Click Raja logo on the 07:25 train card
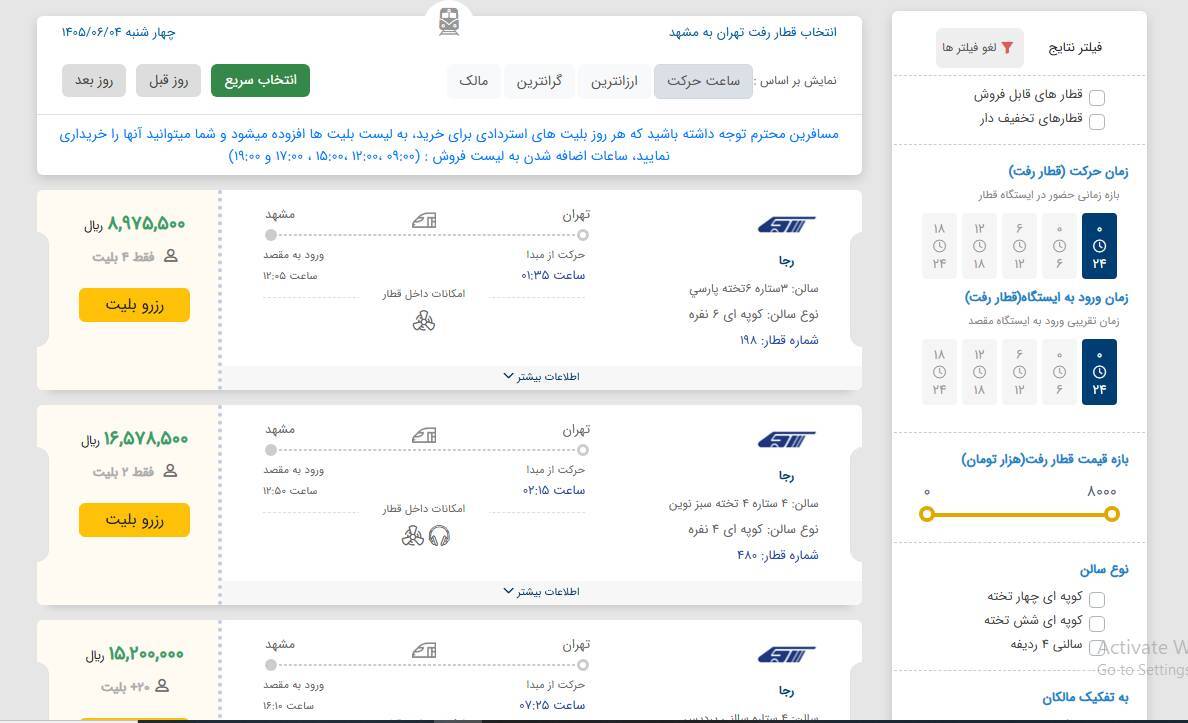The width and height of the screenshot is (1188, 723). tap(786, 654)
